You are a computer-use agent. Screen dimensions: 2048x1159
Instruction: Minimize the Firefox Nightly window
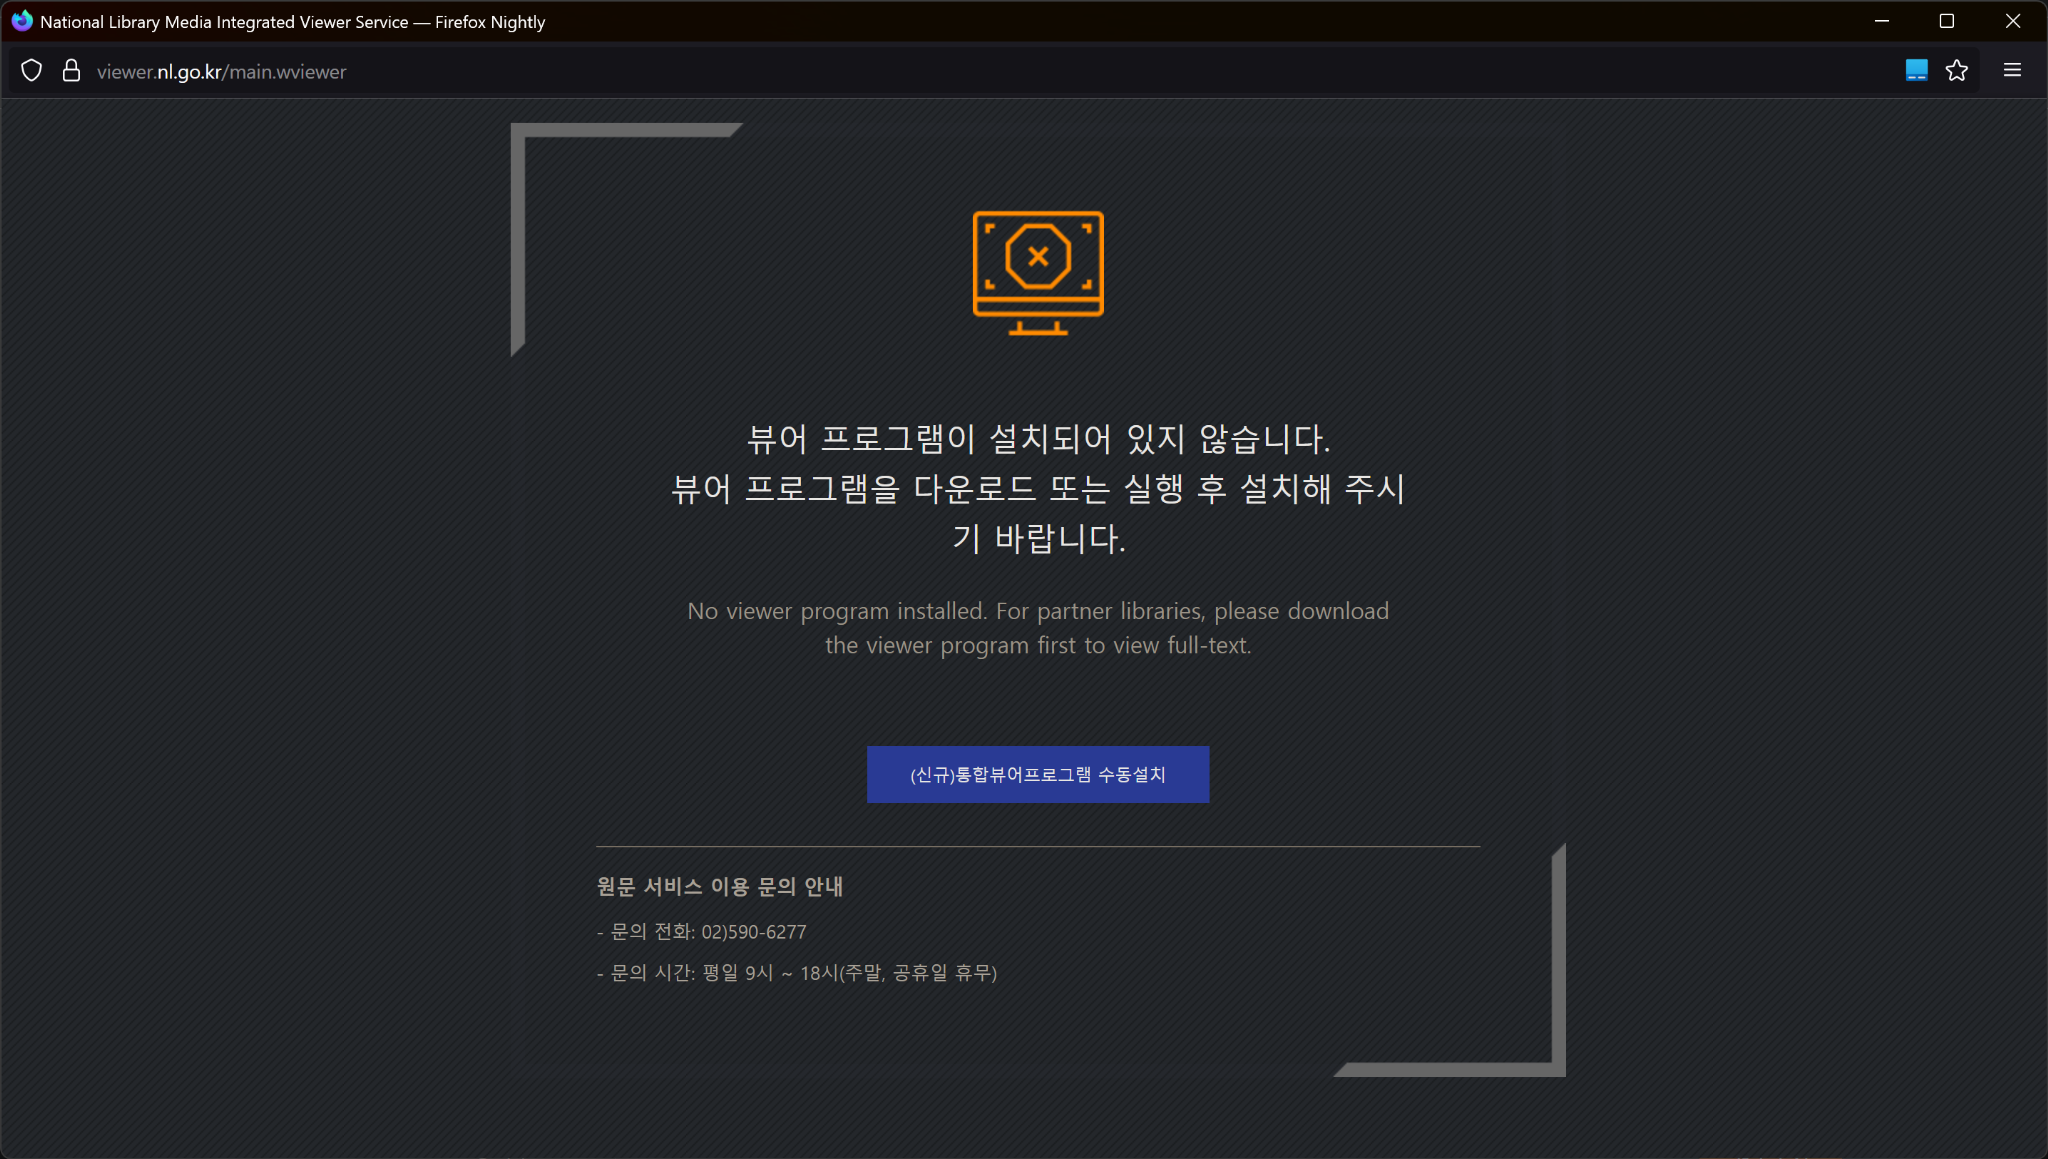[x=1882, y=21]
